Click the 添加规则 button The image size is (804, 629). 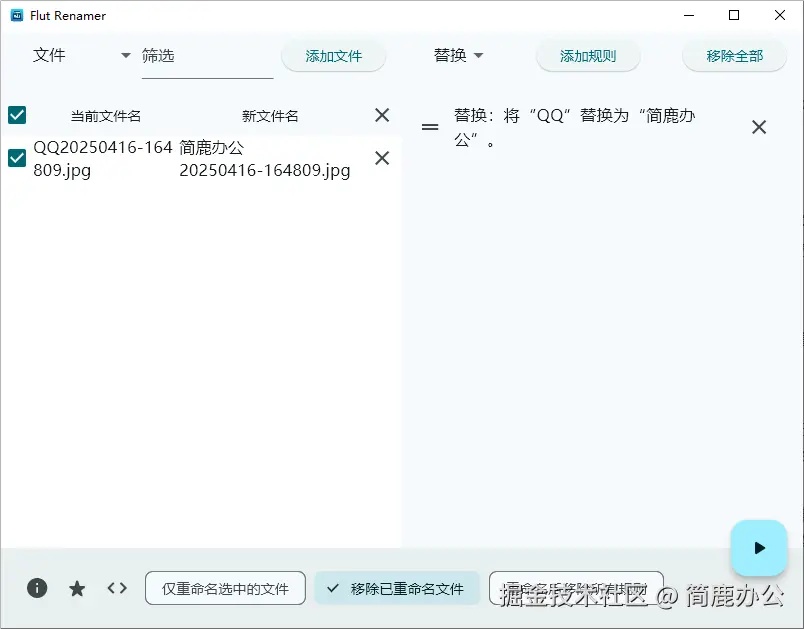[588, 56]
